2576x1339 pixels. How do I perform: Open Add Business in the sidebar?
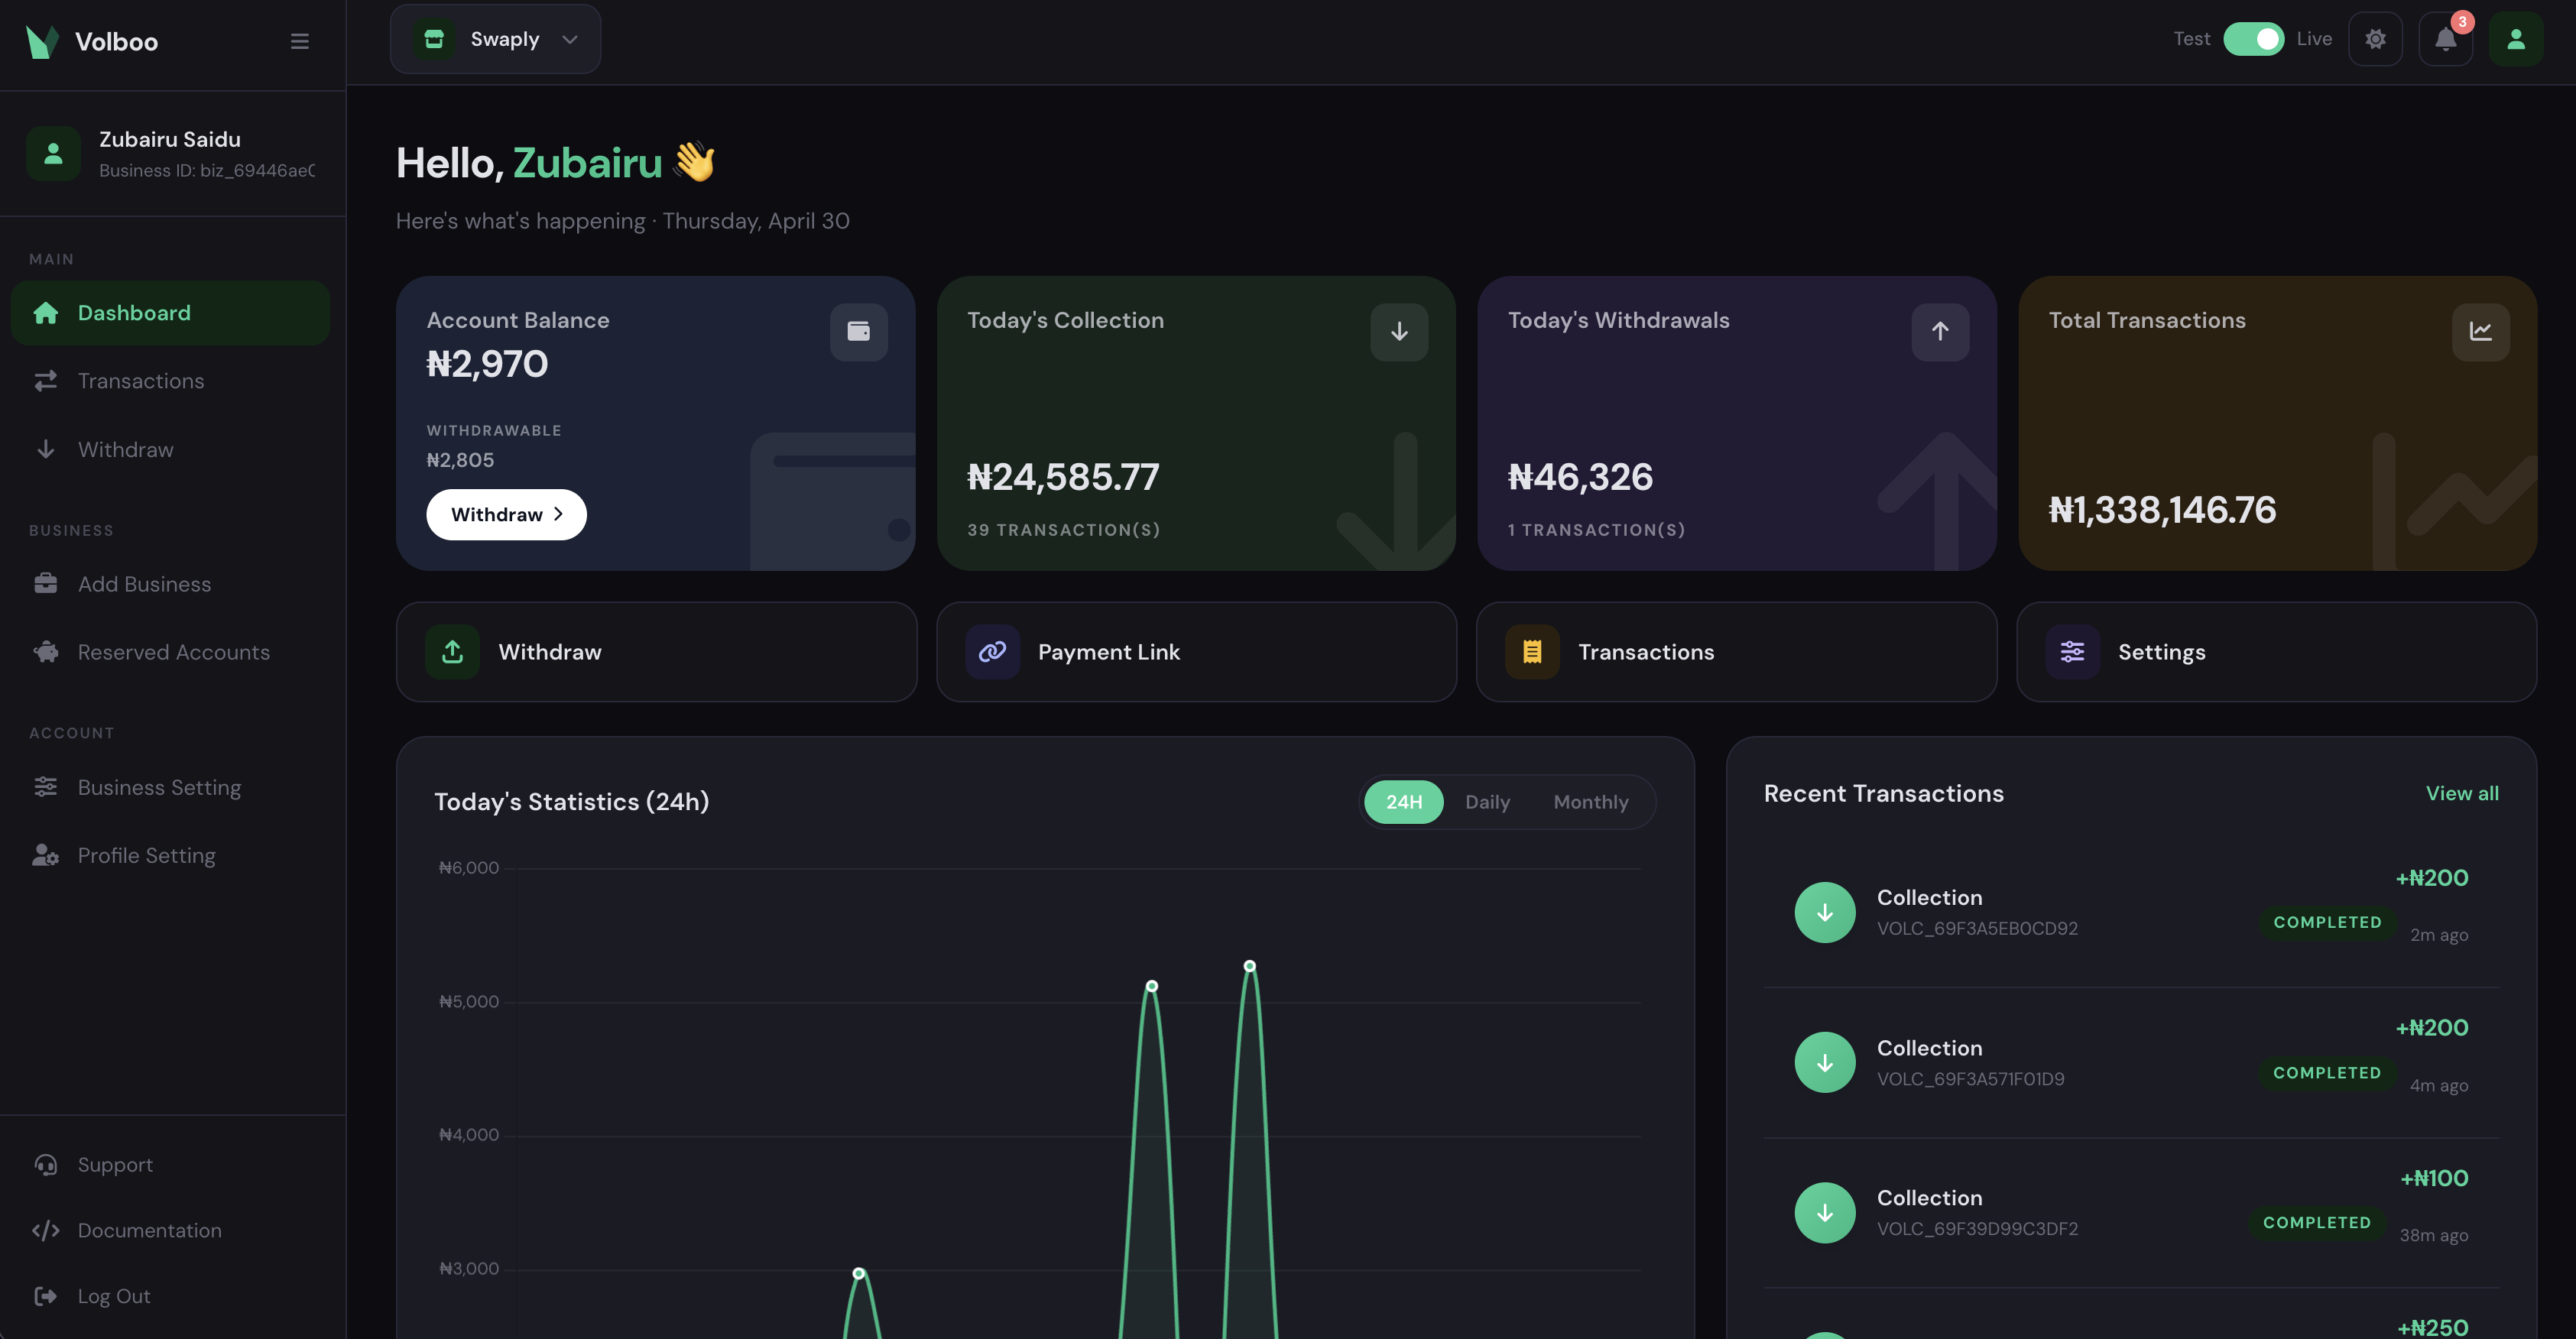[x=170, y=584]
